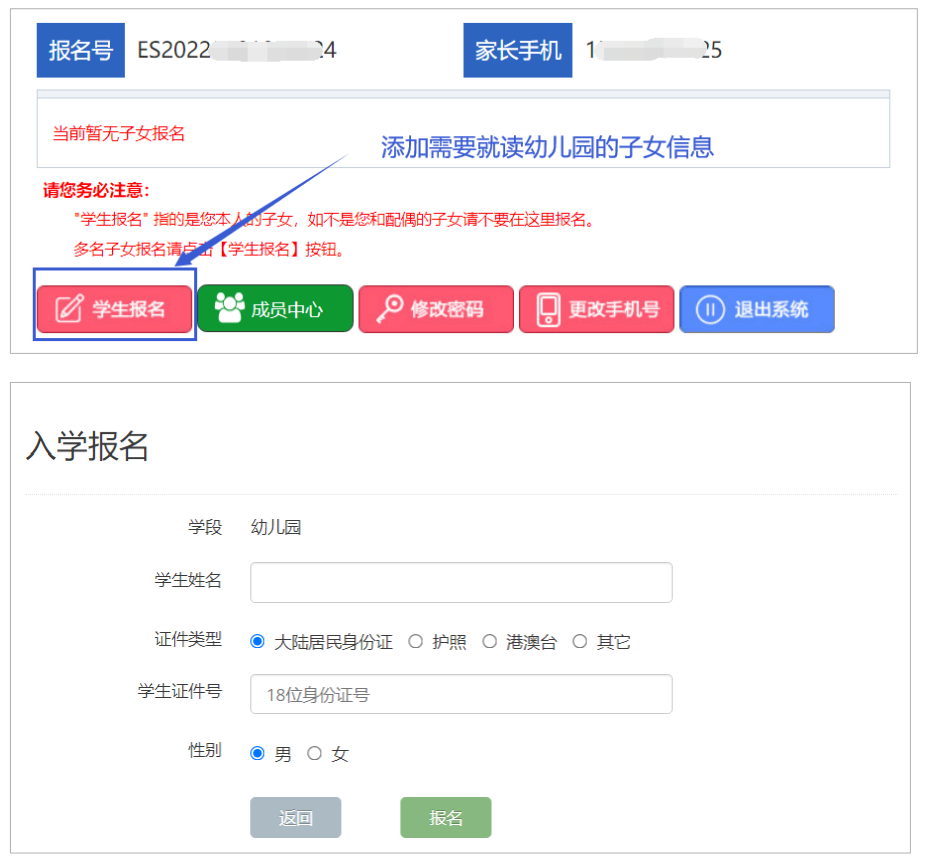Select 大陆居民身份证 as the ID type
The height and width of the screenshot is (865, 930).
point(258,642)
